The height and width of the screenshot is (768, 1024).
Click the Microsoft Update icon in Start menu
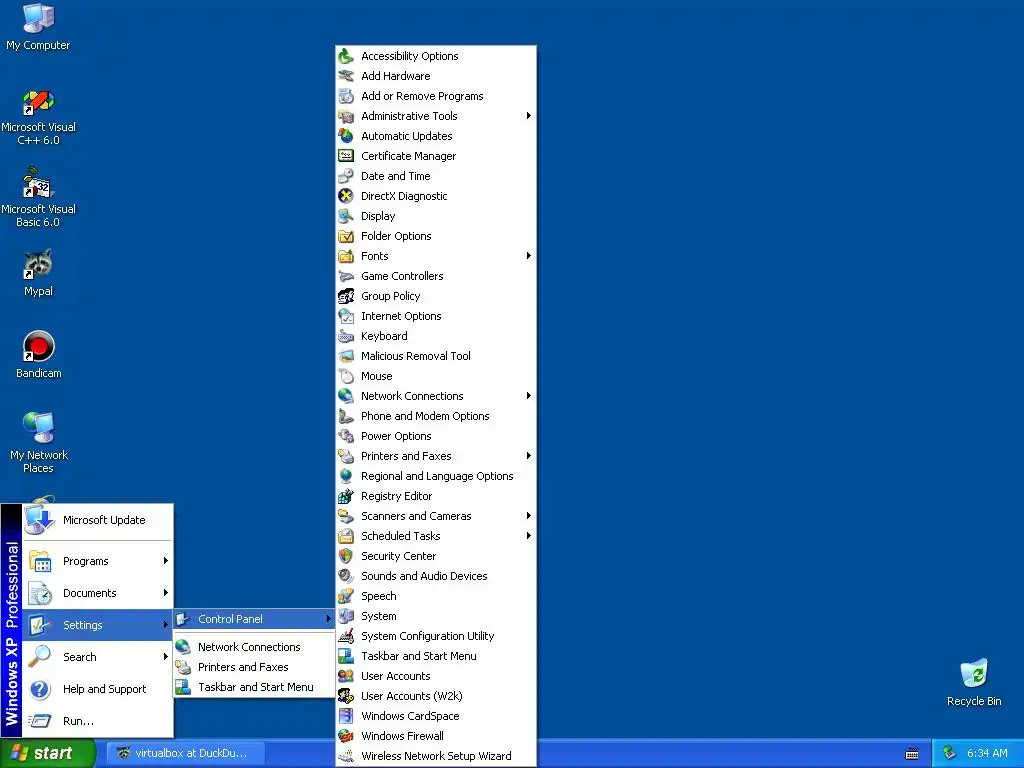(39, 520)
